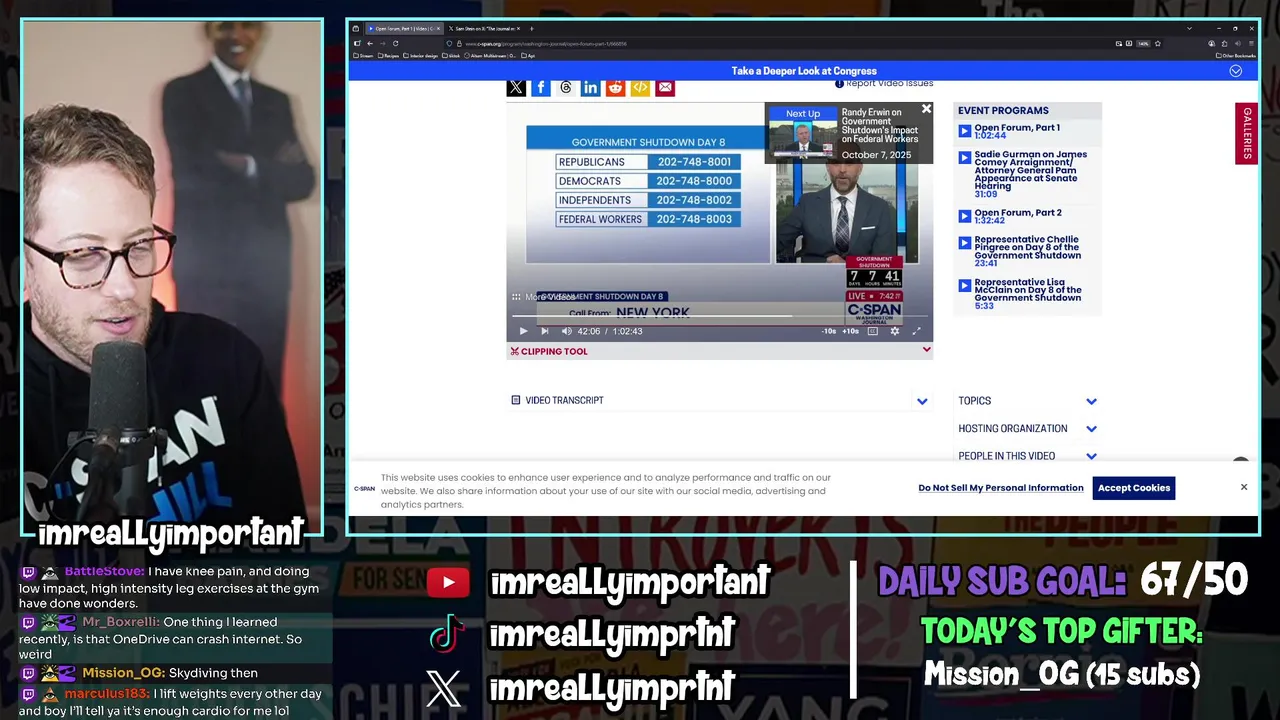This screenshot has width=1280, height=720.
Task: Open the Galleries side tab
Action: click(1246, 133)
